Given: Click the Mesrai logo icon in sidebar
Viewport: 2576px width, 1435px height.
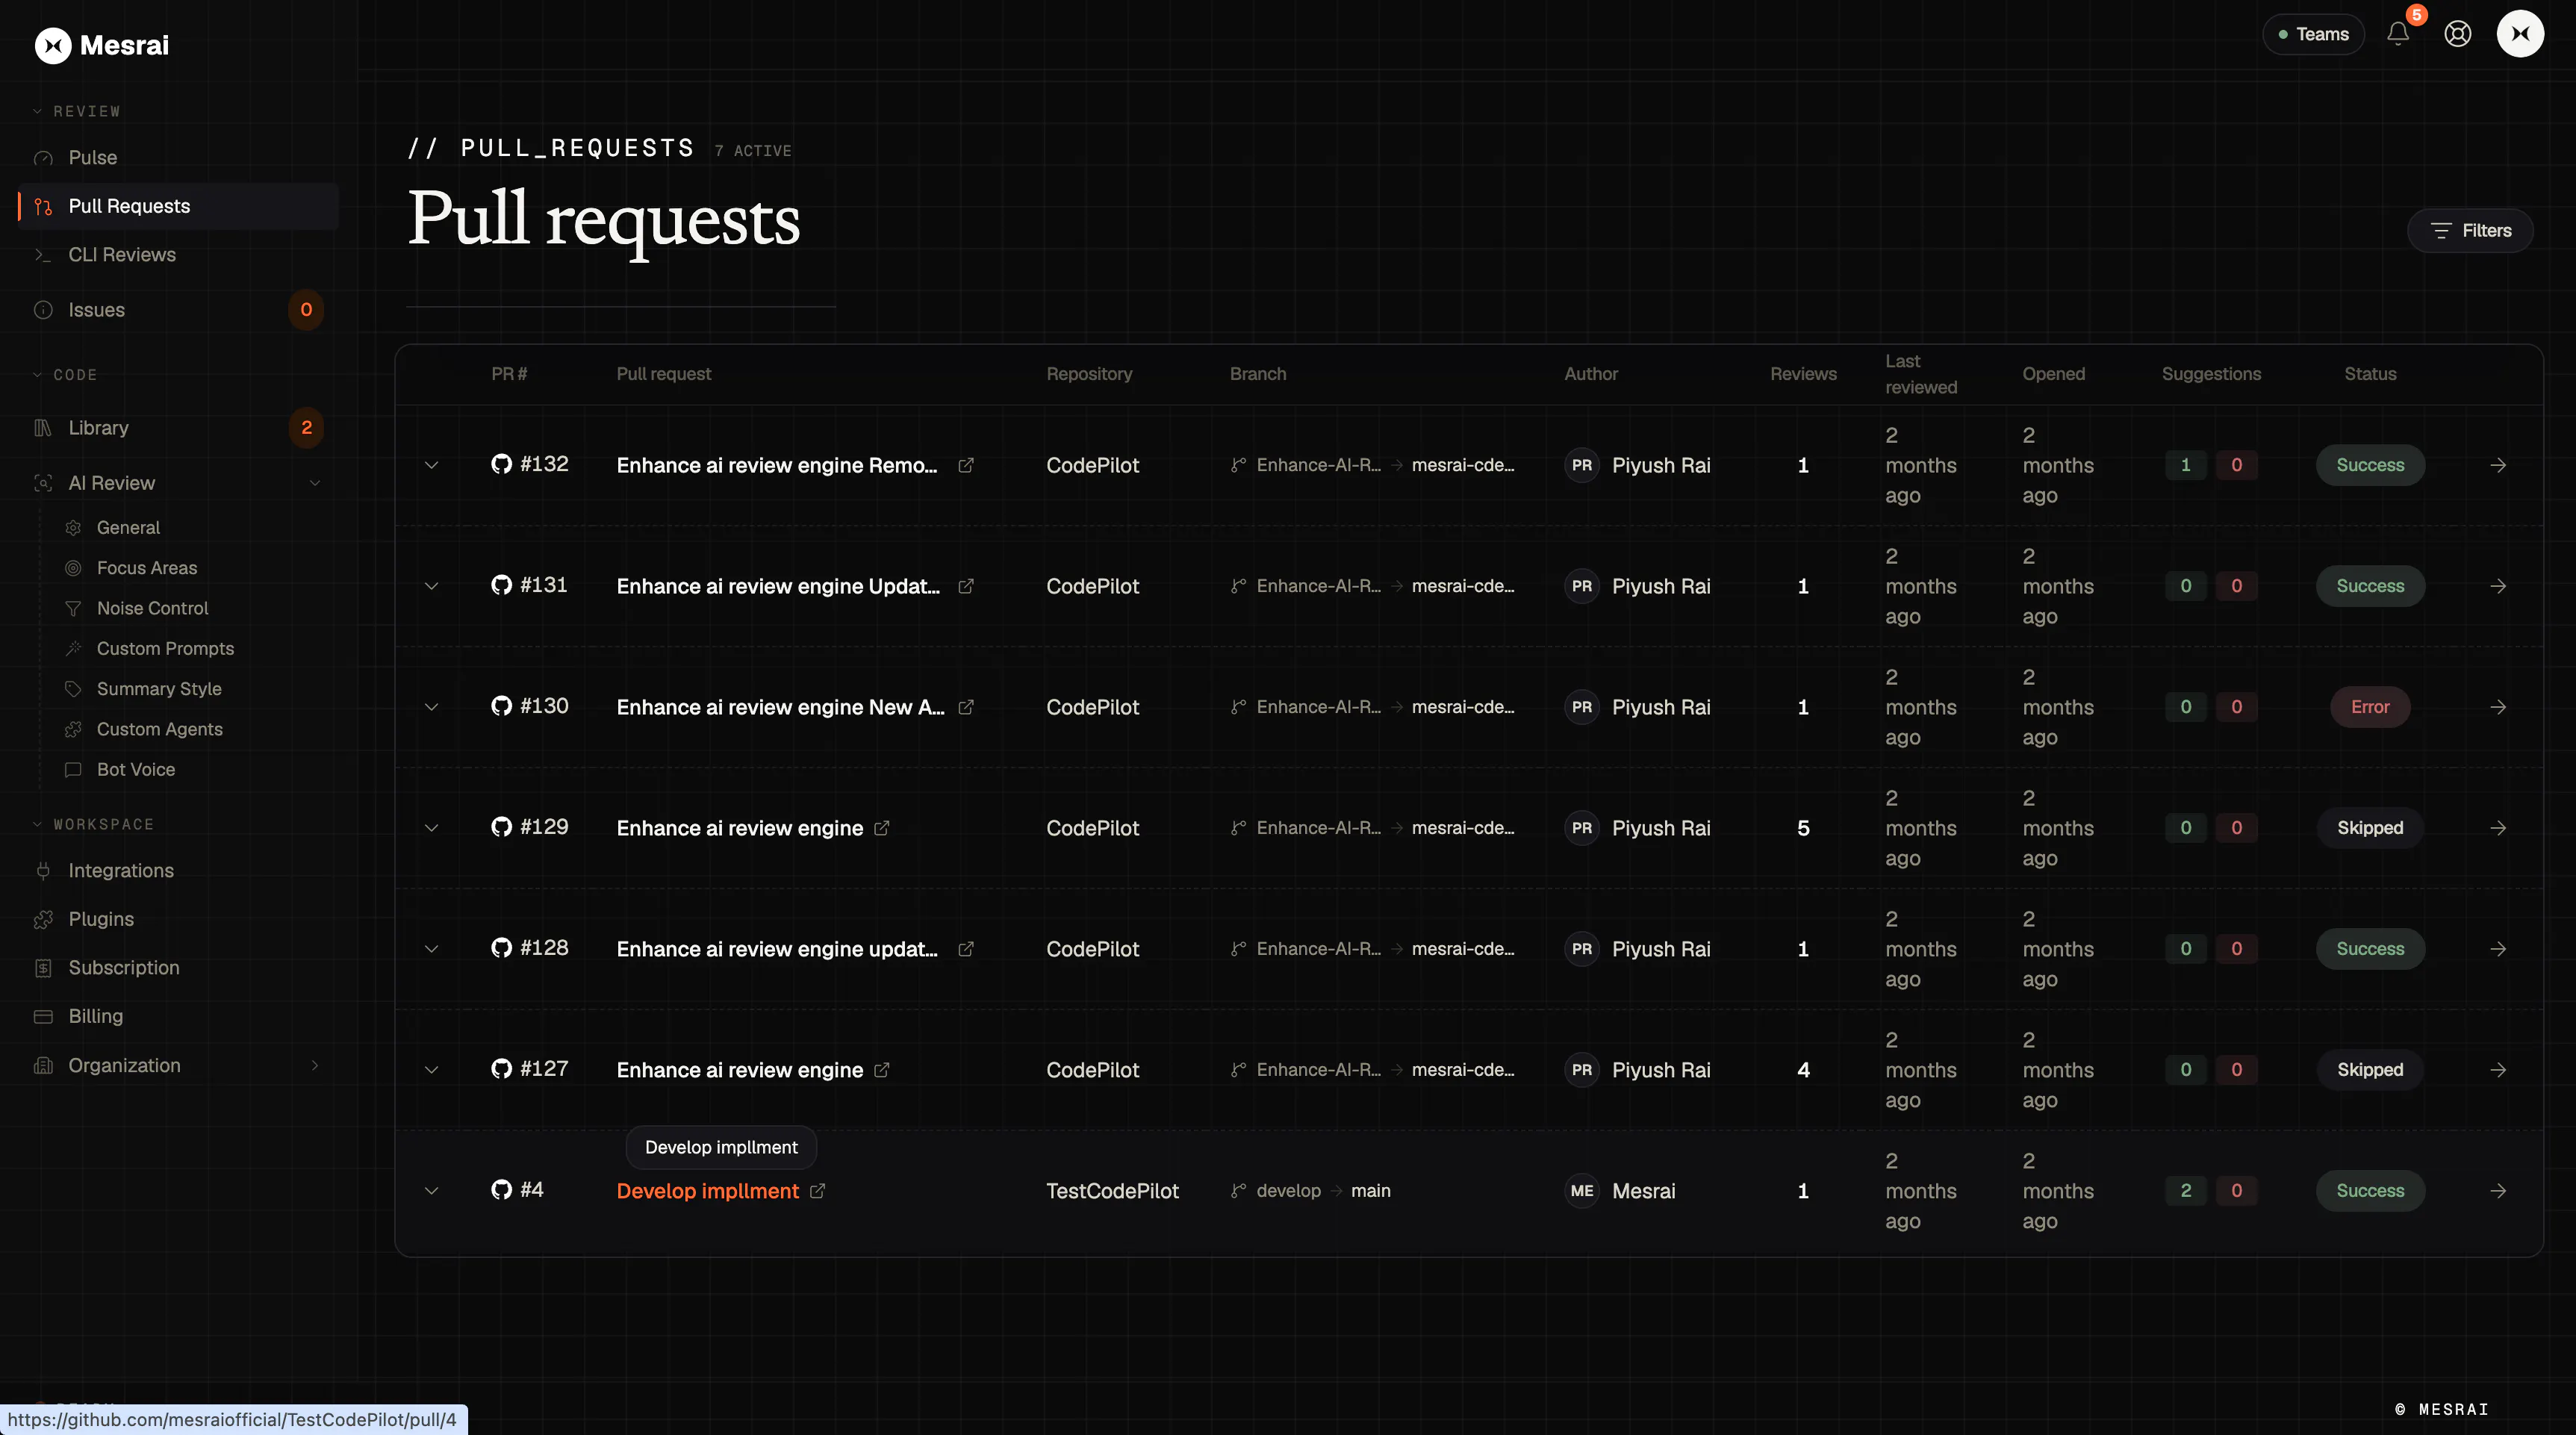Looking at the screenshot, I should pyautogui.click(x=53, y=45).
